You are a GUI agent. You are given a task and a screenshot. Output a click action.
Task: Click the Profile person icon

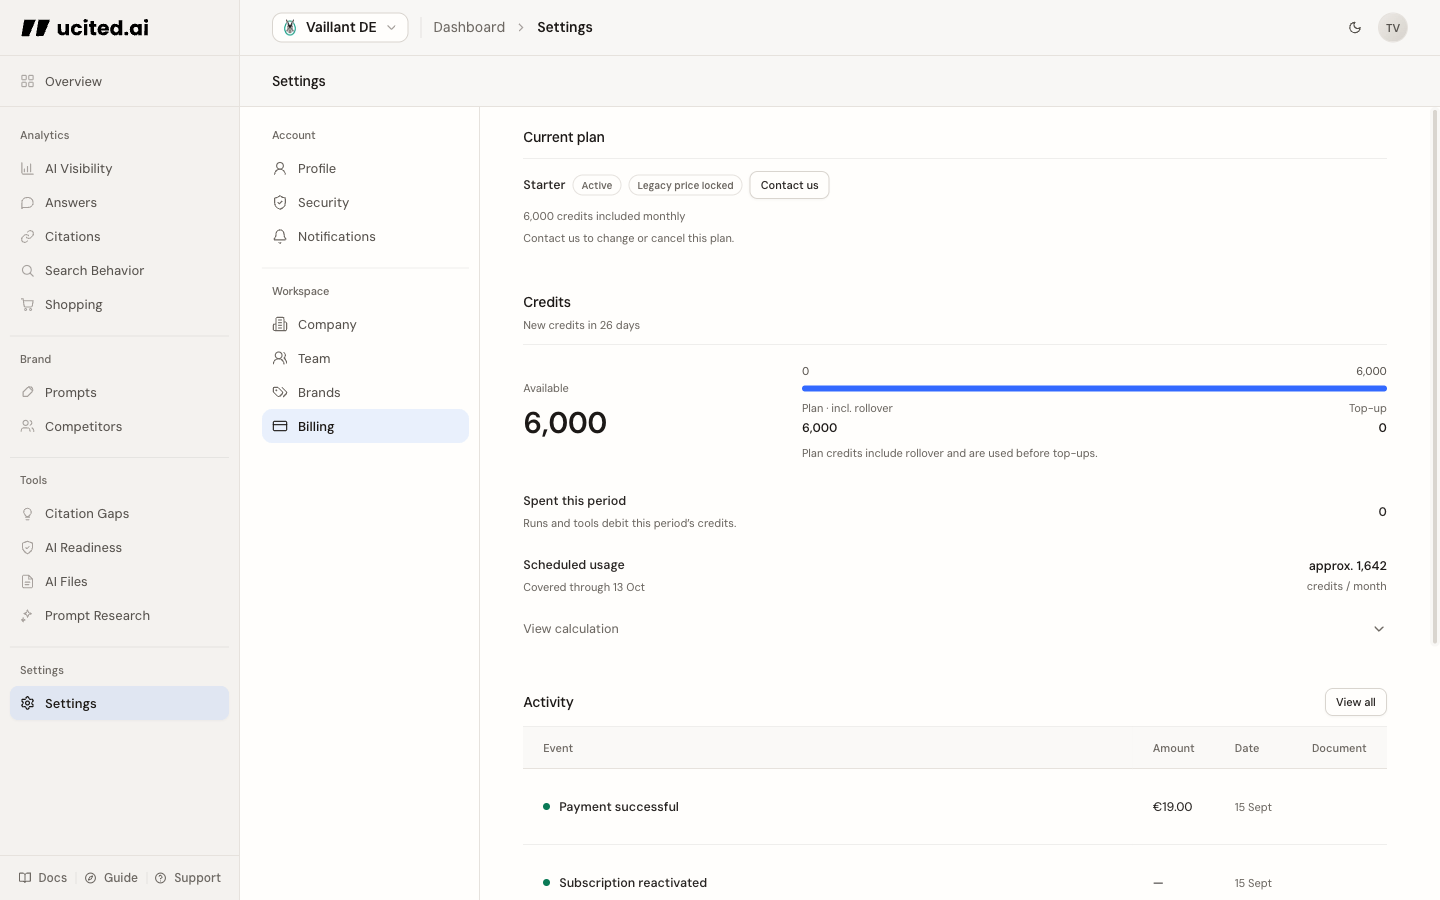[x=280, y=168]
